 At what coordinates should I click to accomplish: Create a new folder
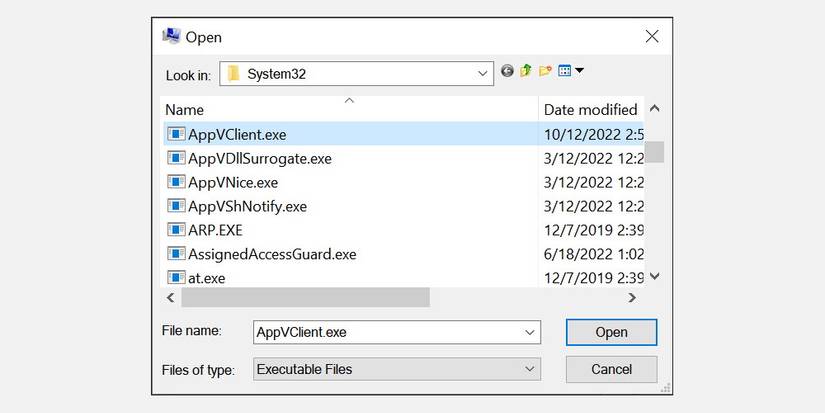coord(545,71)
